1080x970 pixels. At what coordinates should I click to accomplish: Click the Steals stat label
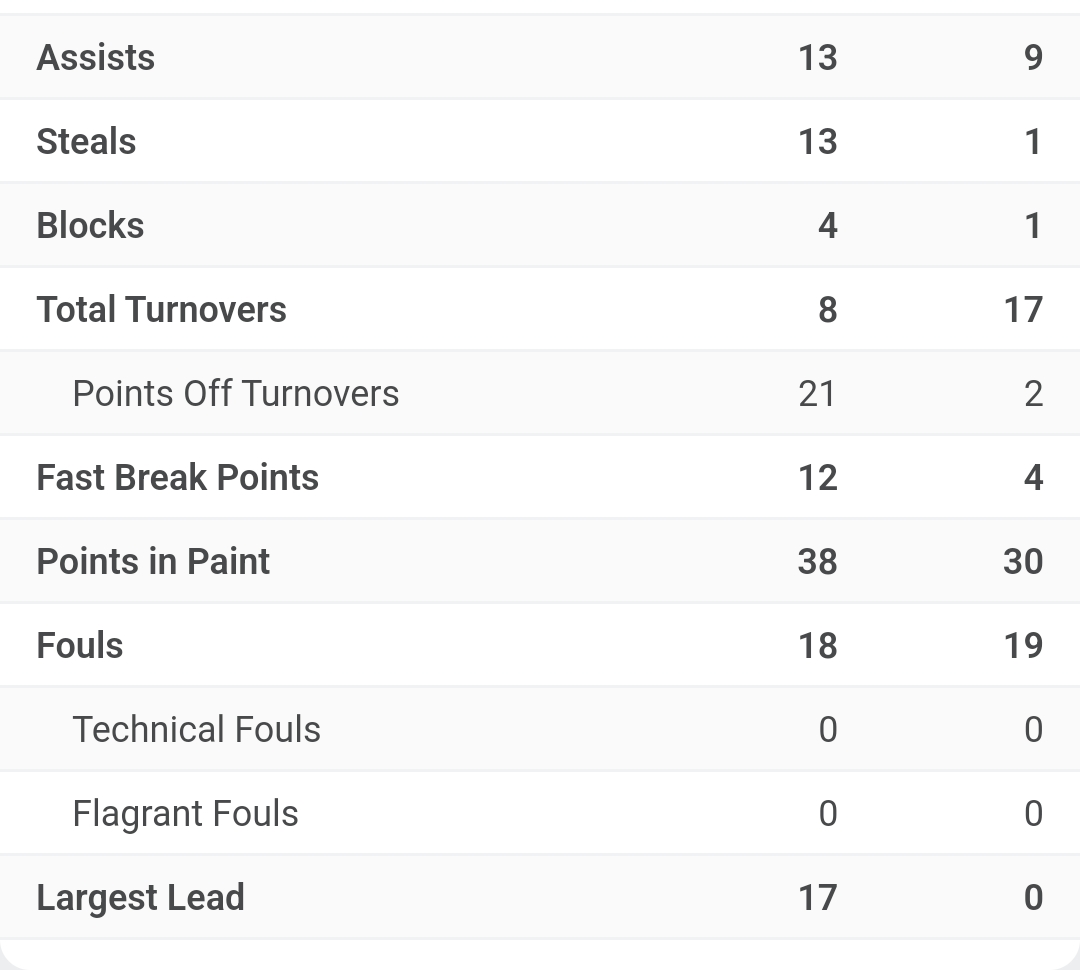(x=86, y=141)
